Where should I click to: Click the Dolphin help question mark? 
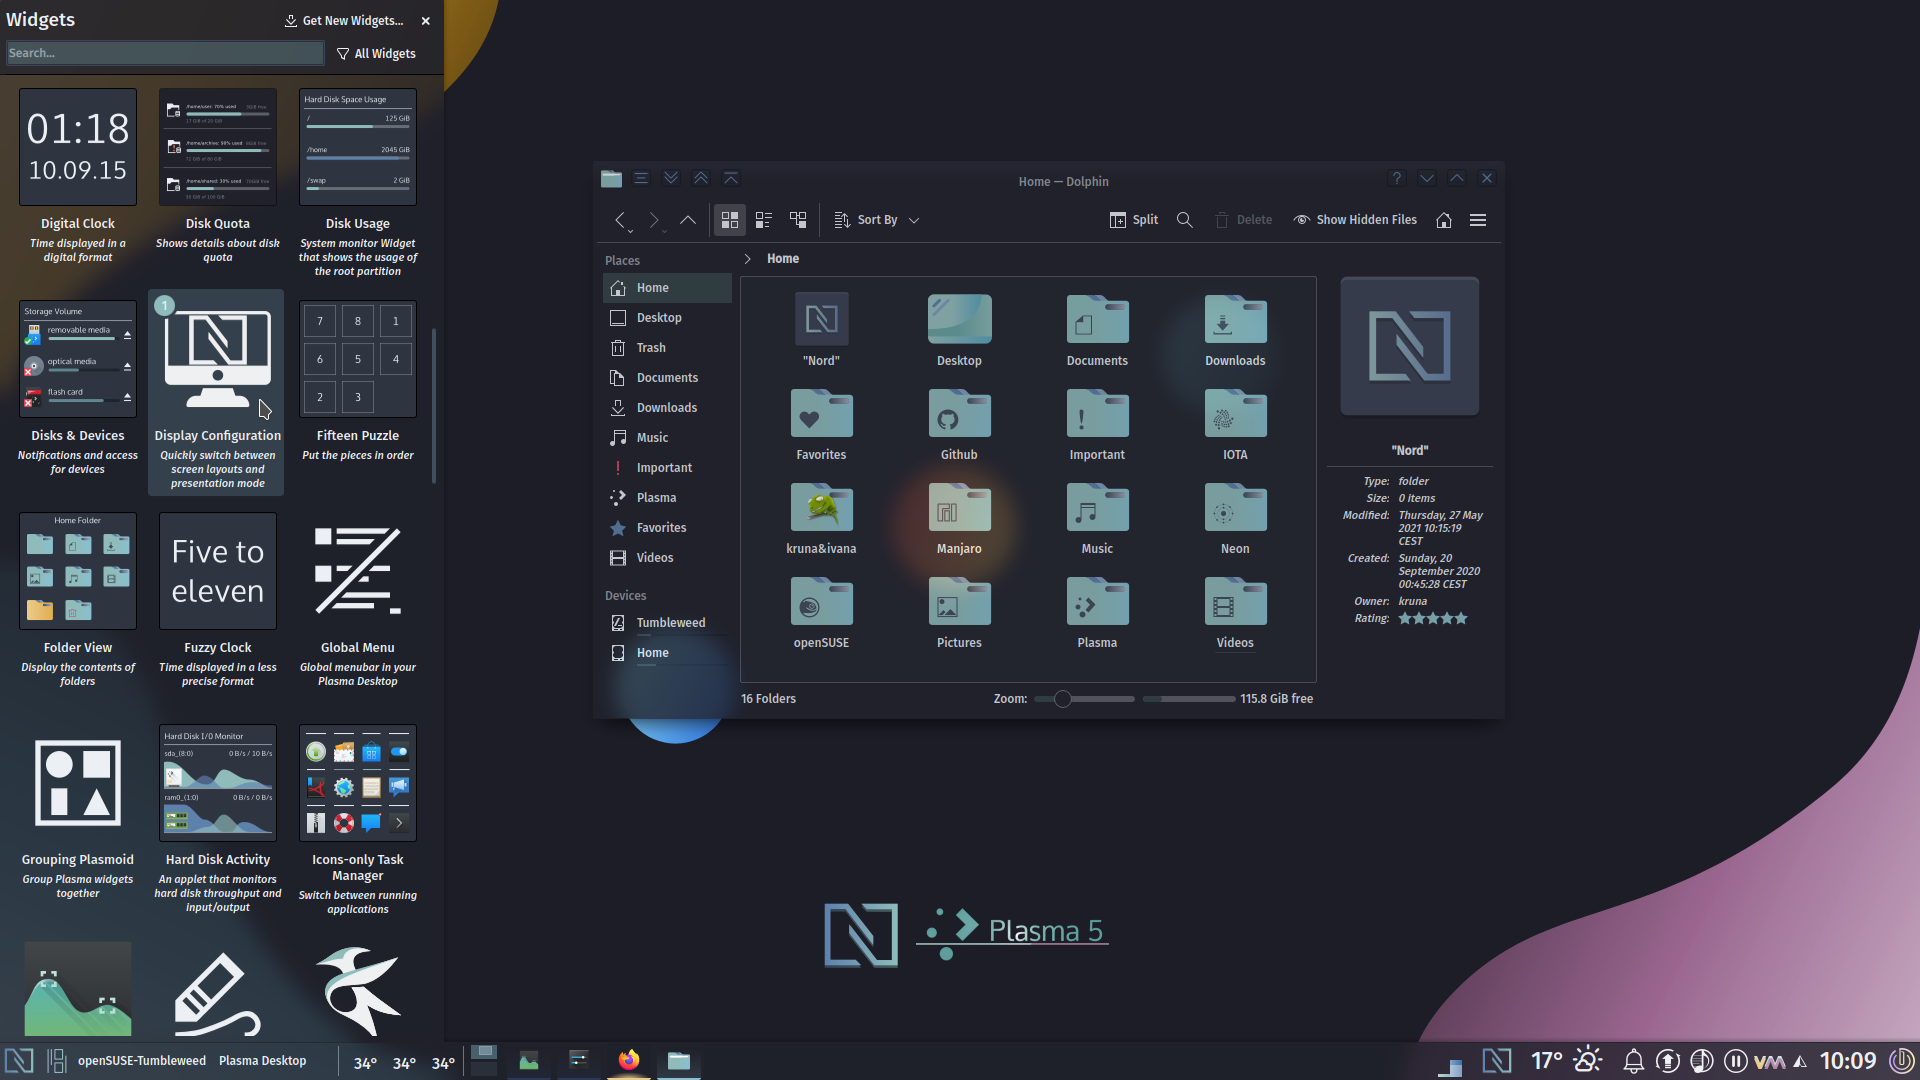(x=1397, y=179)
